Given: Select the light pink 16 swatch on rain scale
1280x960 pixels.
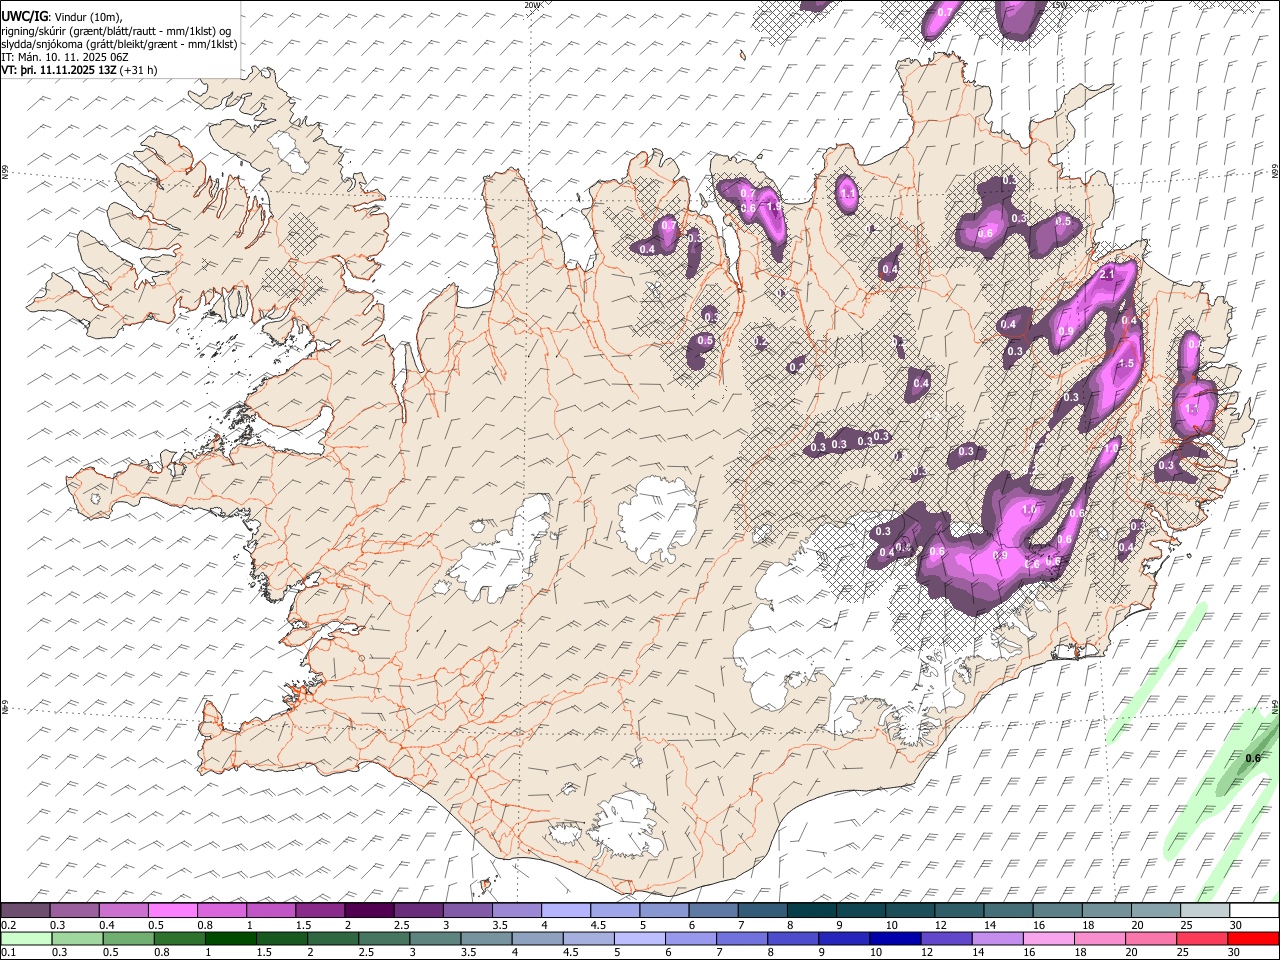Looking at the screenshot, I should 1048,938.
